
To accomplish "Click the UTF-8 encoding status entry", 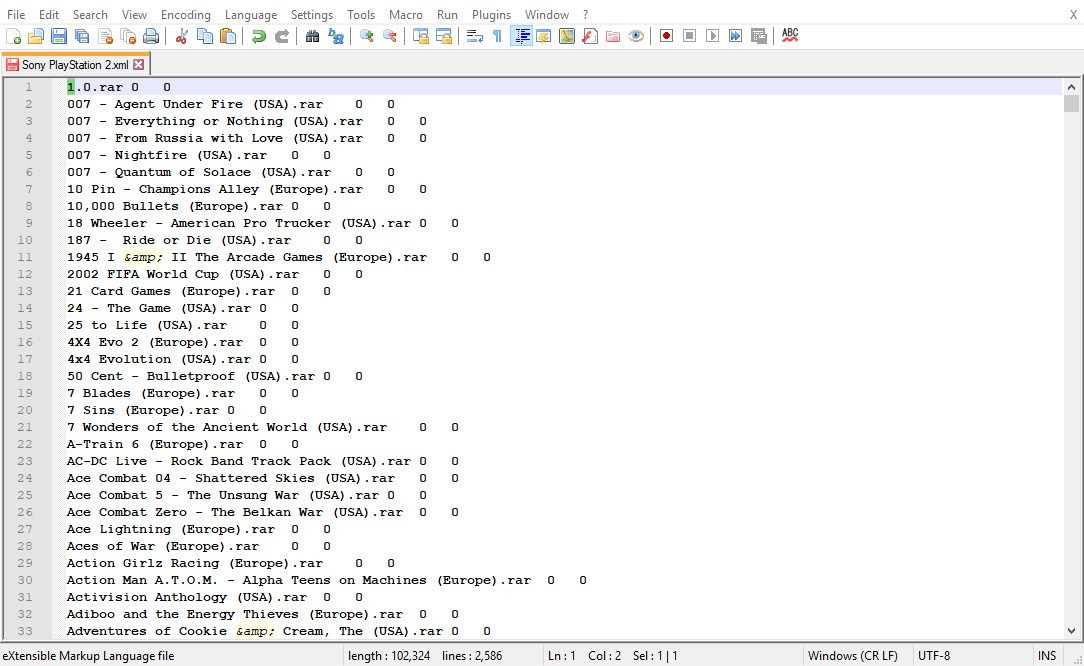I will pos(933,656).
